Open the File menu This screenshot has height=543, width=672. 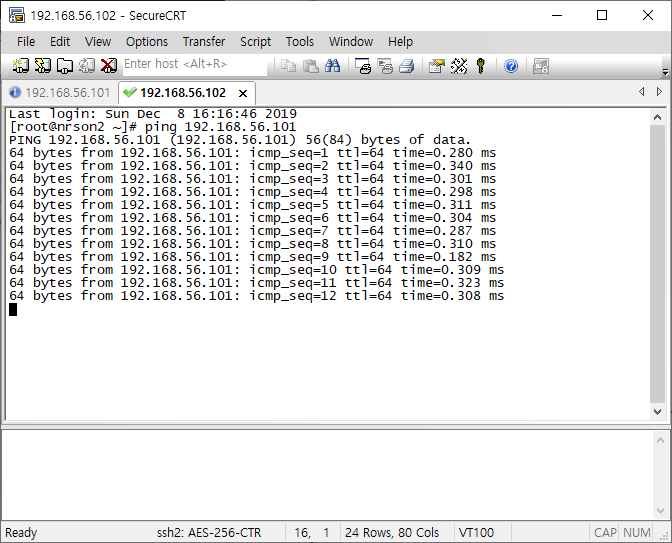point(26,42)
